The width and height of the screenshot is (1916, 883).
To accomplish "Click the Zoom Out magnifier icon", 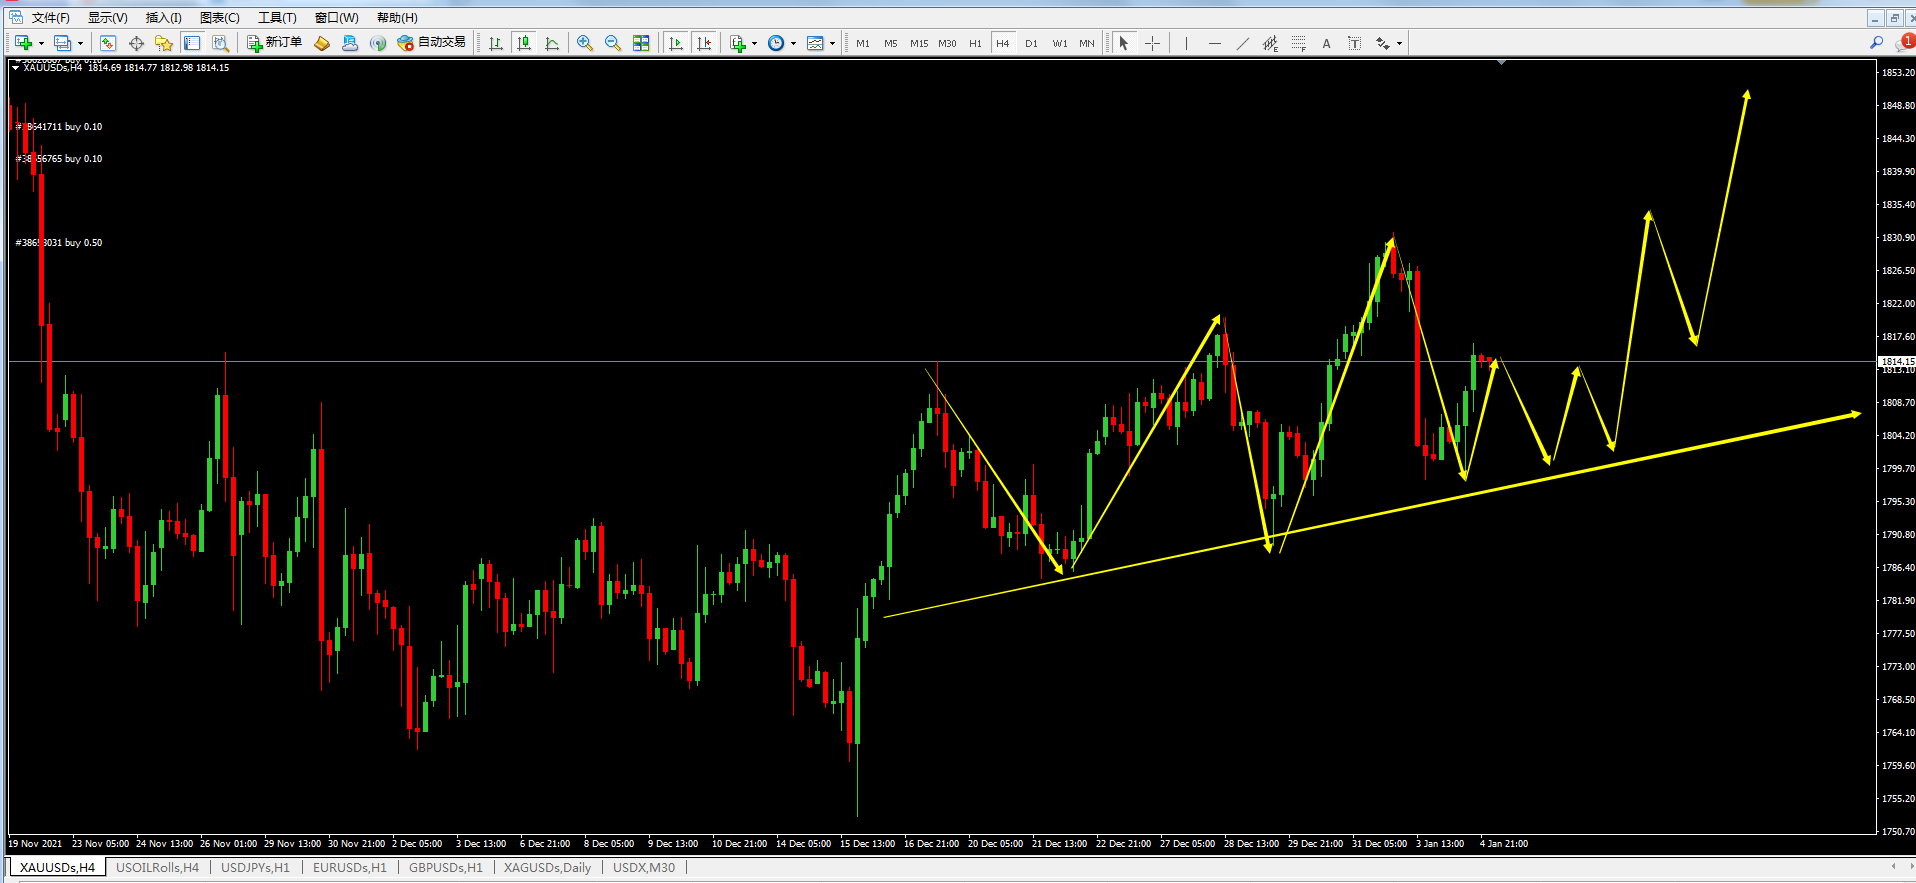I will (613, 43).
